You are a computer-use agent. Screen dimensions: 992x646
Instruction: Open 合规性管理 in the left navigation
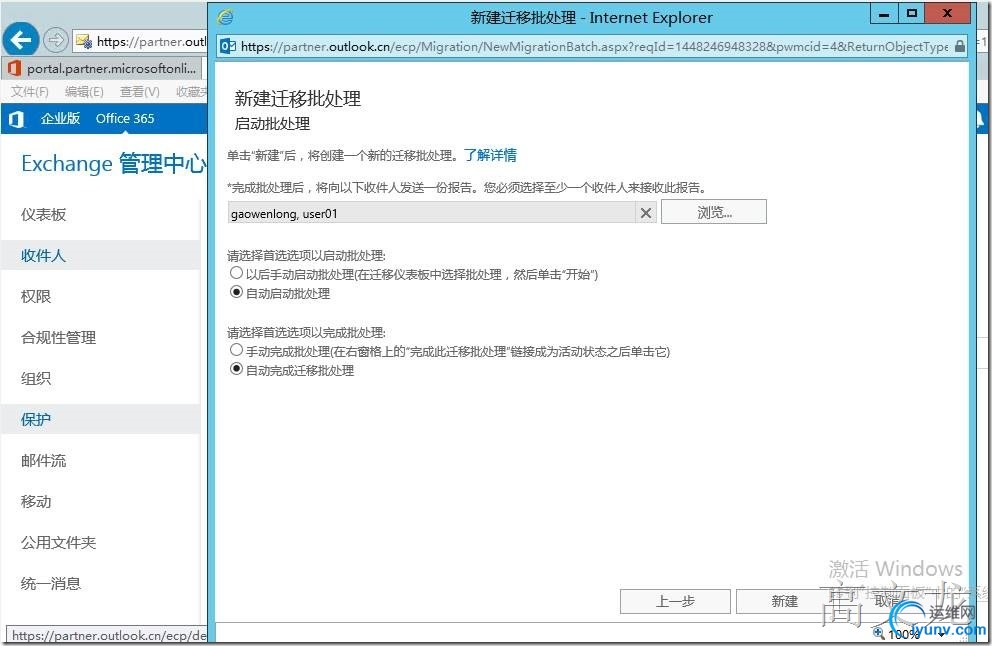[x=58, y=338]
